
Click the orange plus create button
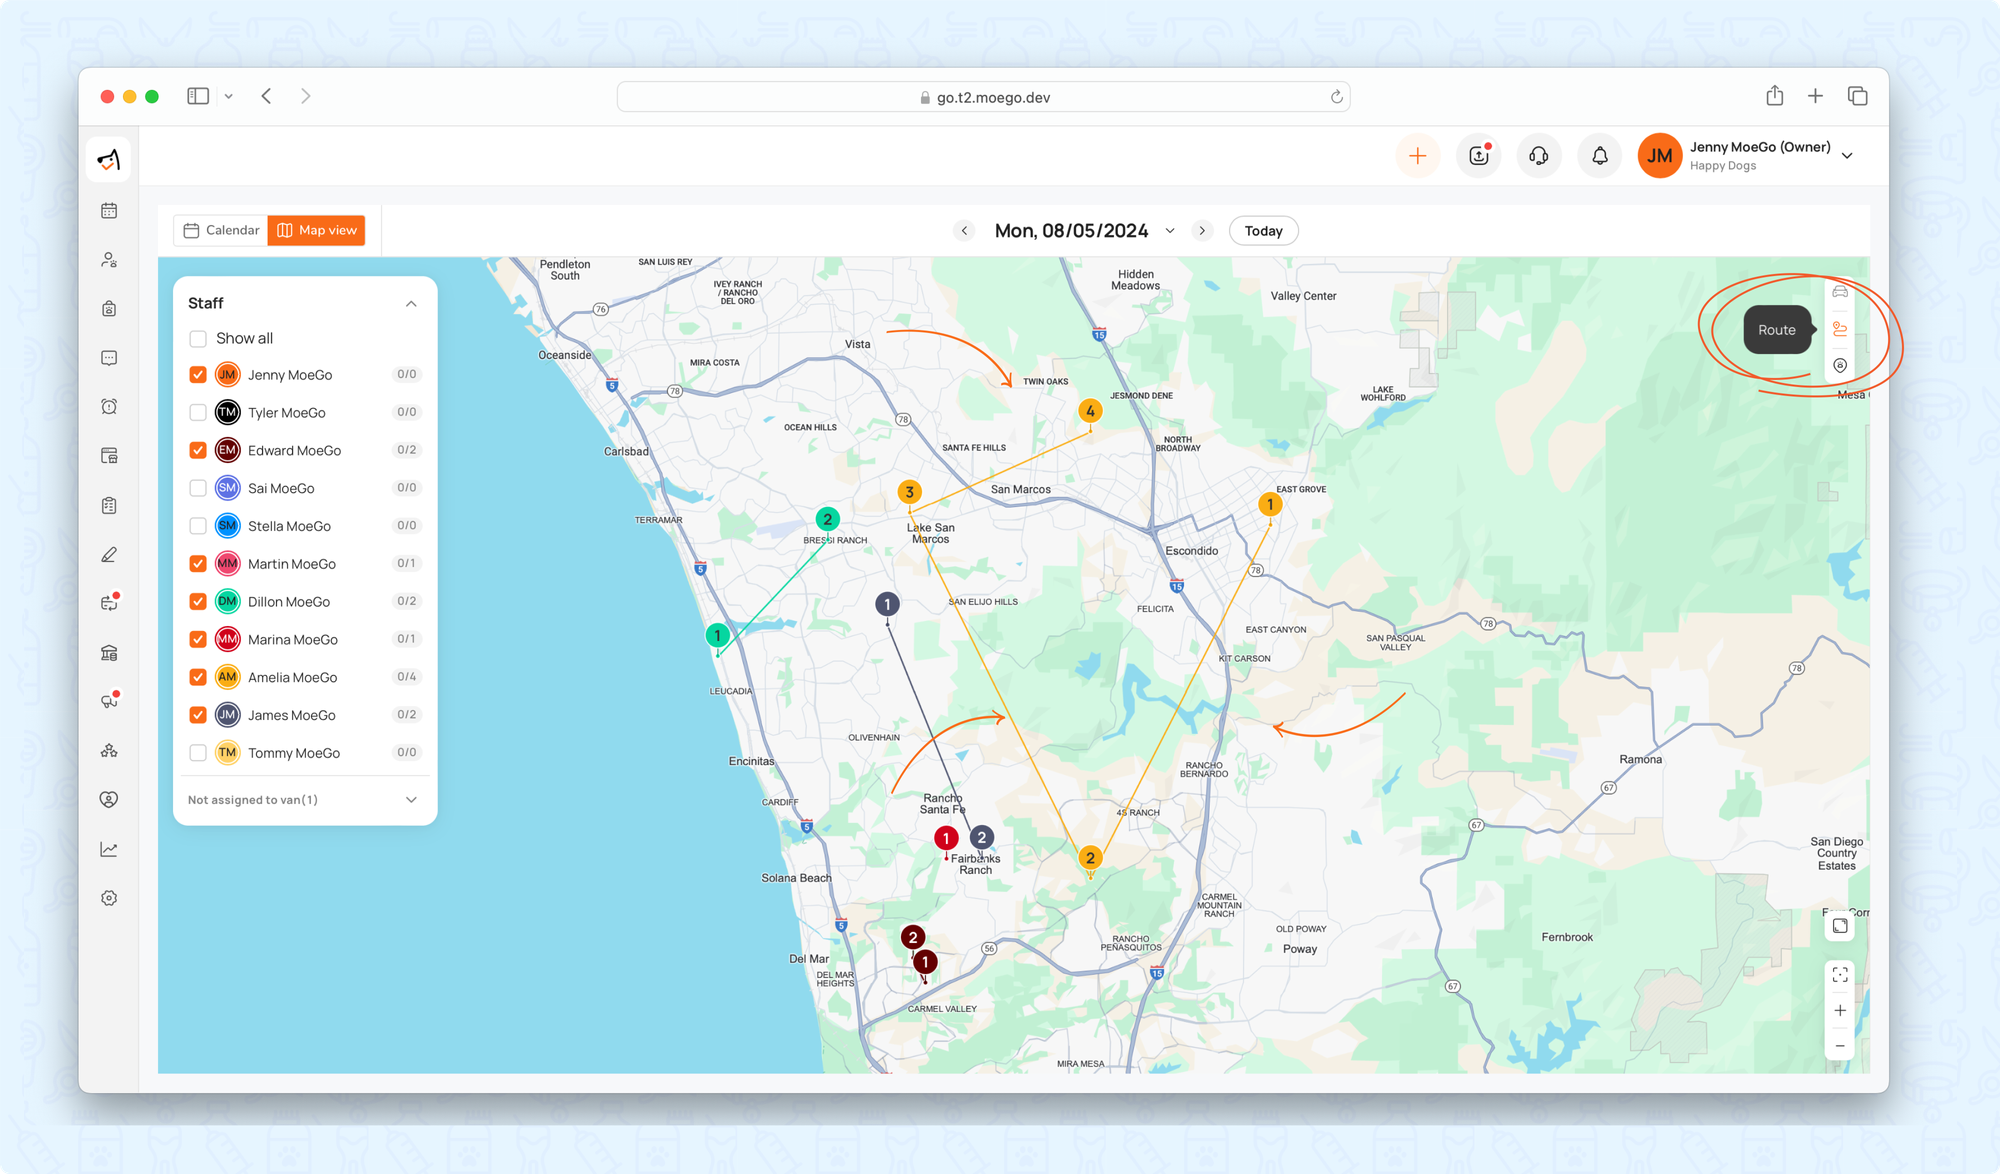[x=1417, y=156]
